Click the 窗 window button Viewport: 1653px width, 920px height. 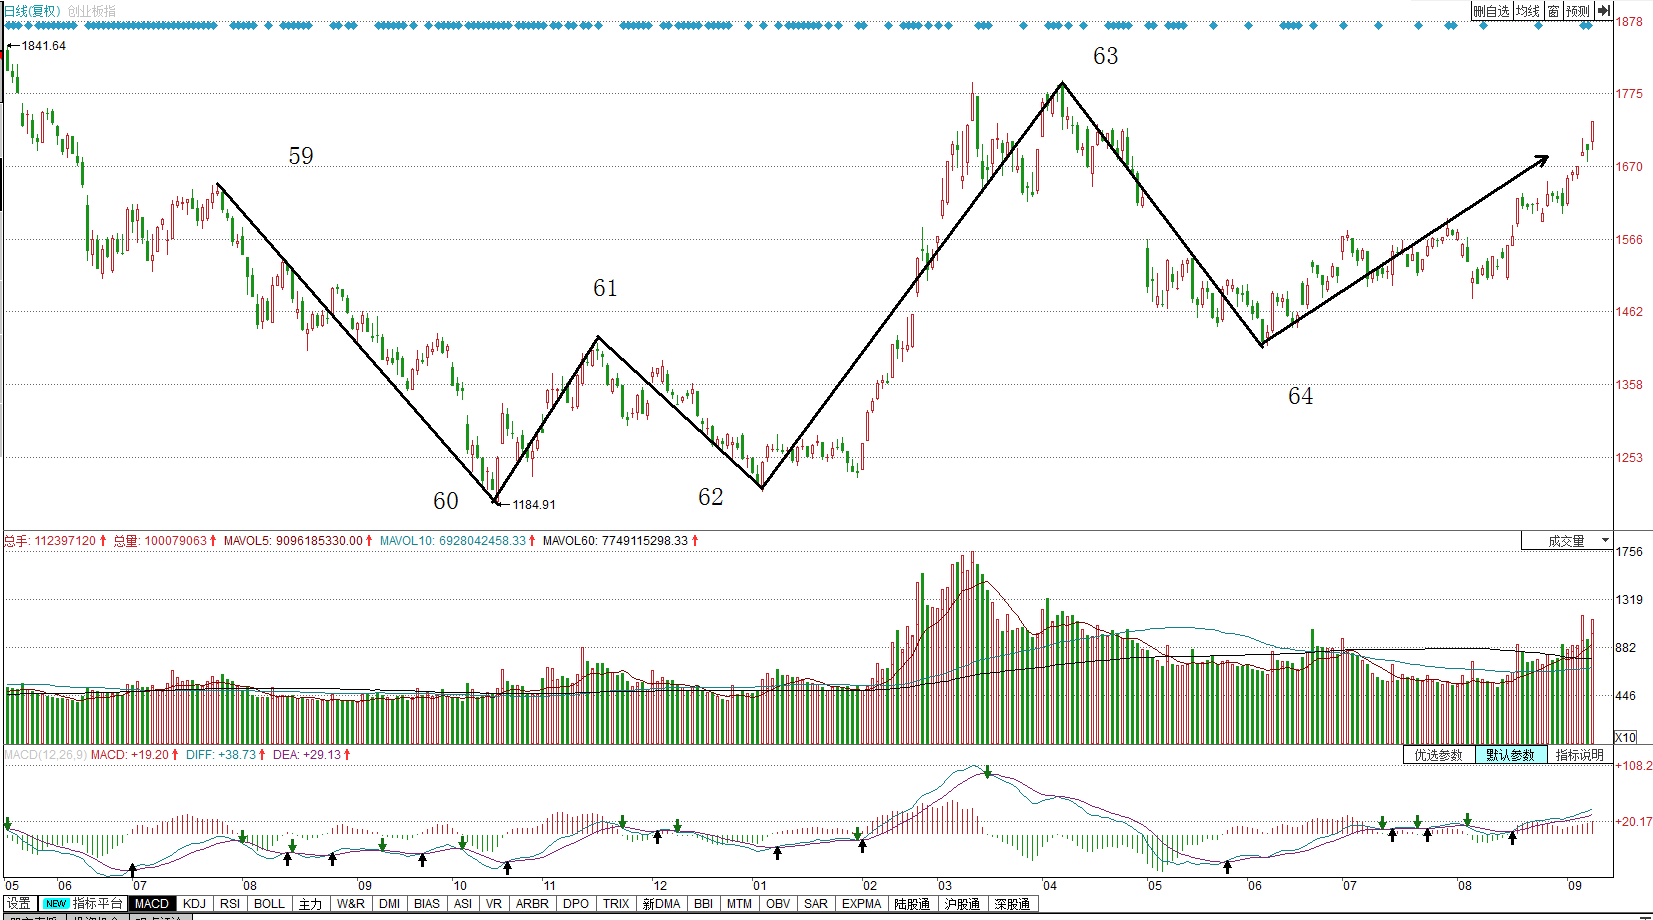[x=1553, y=10]
